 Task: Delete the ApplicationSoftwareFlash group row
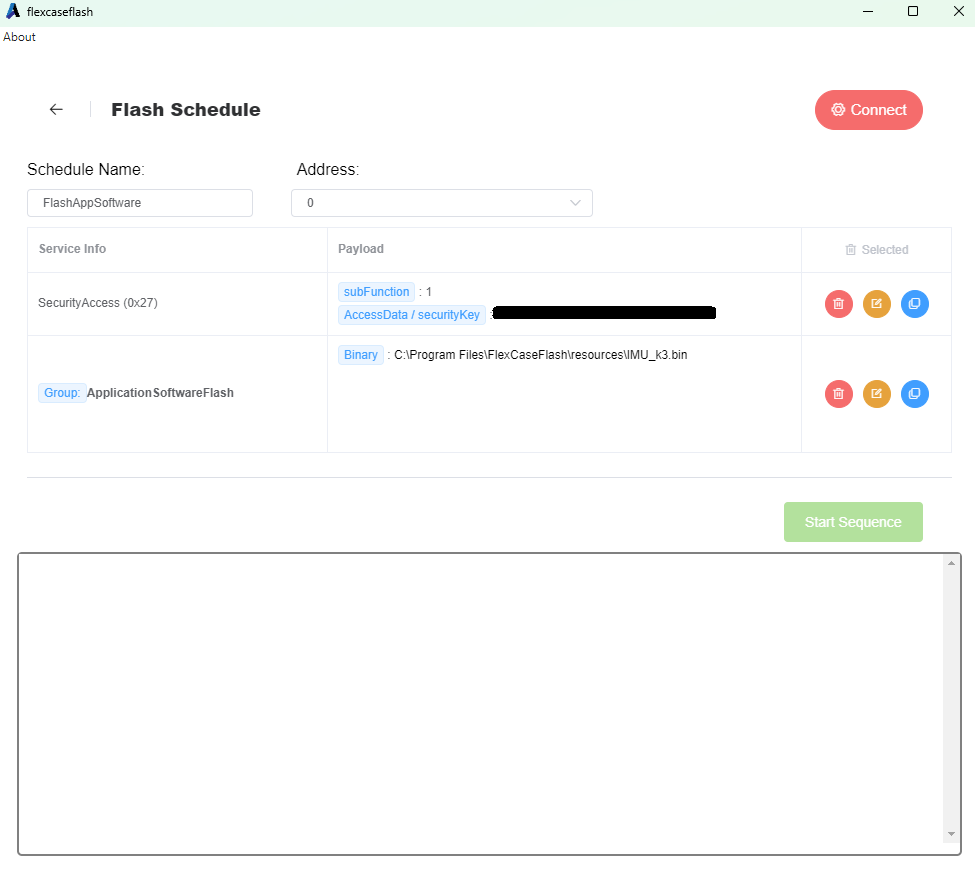click(838, 394)
